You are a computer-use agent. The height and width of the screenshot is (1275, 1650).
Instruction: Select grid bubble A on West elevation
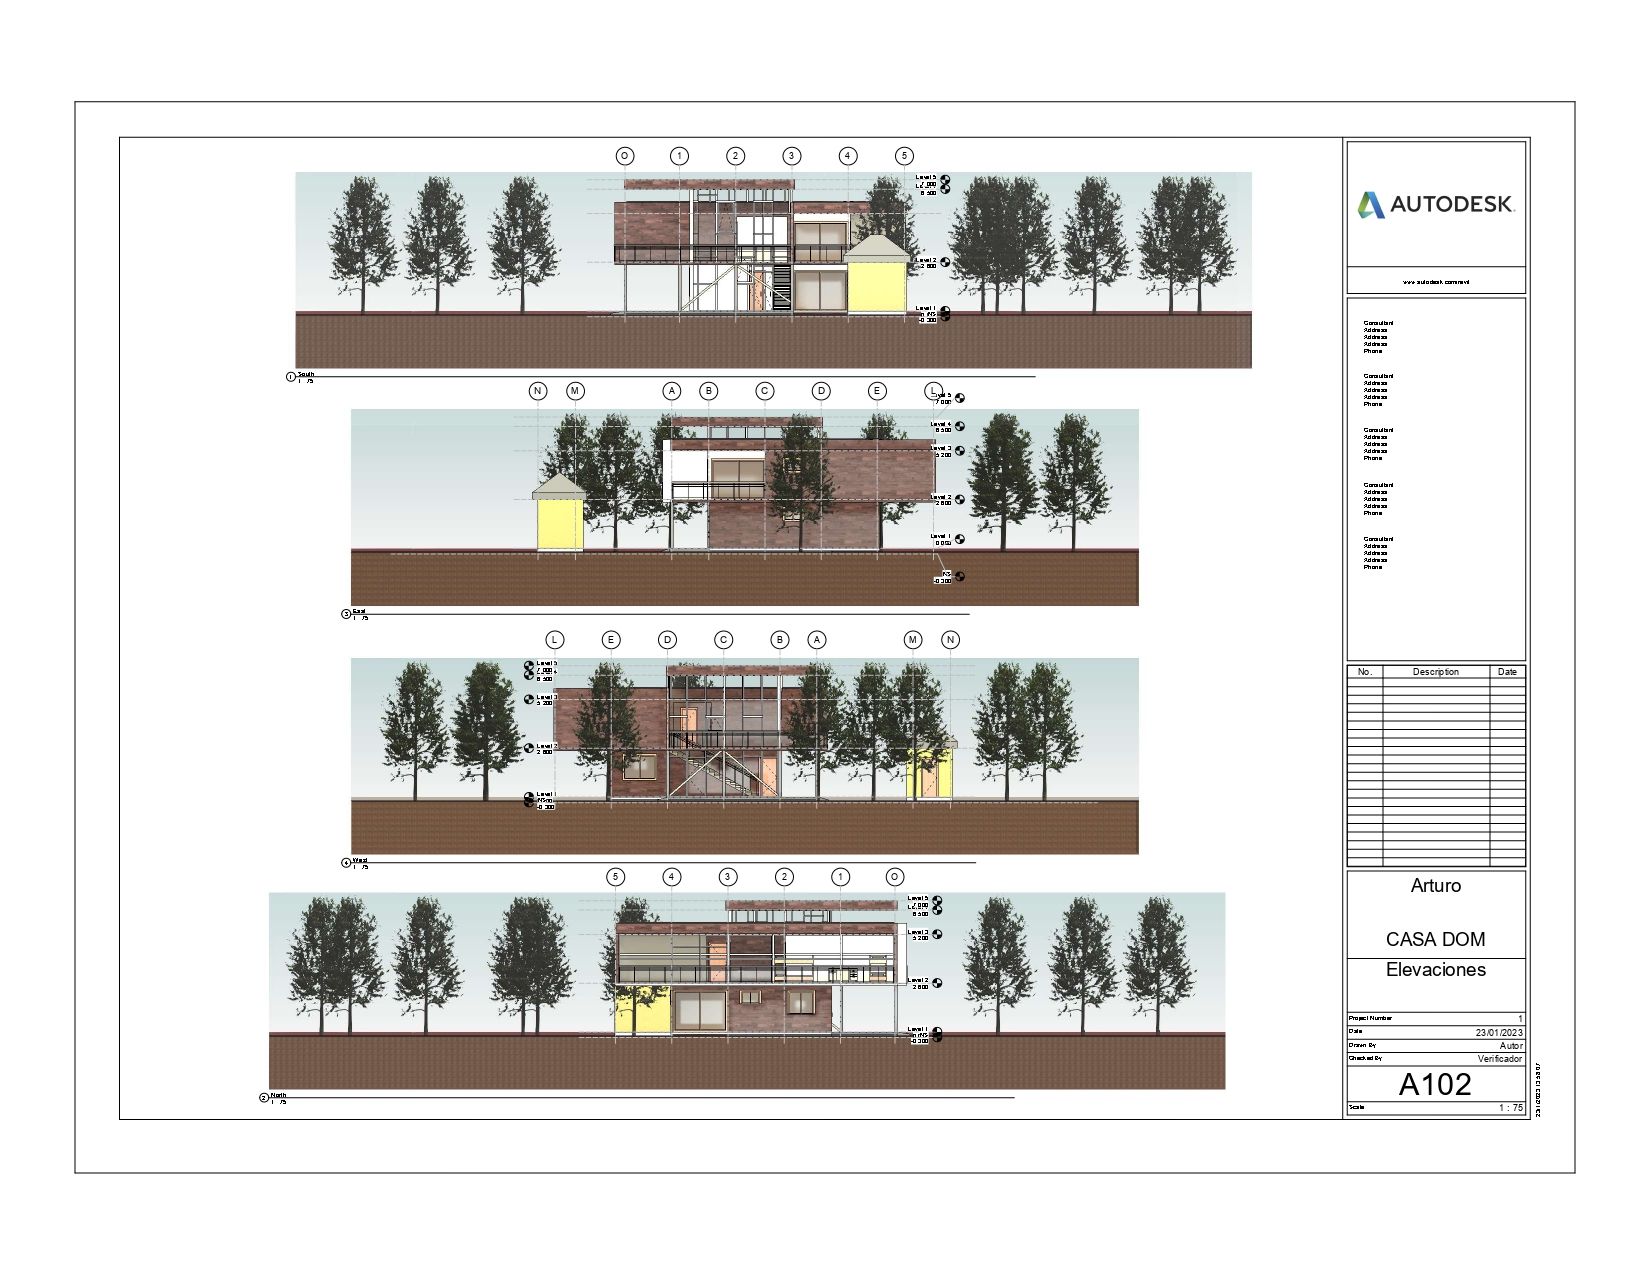[817, 640]
